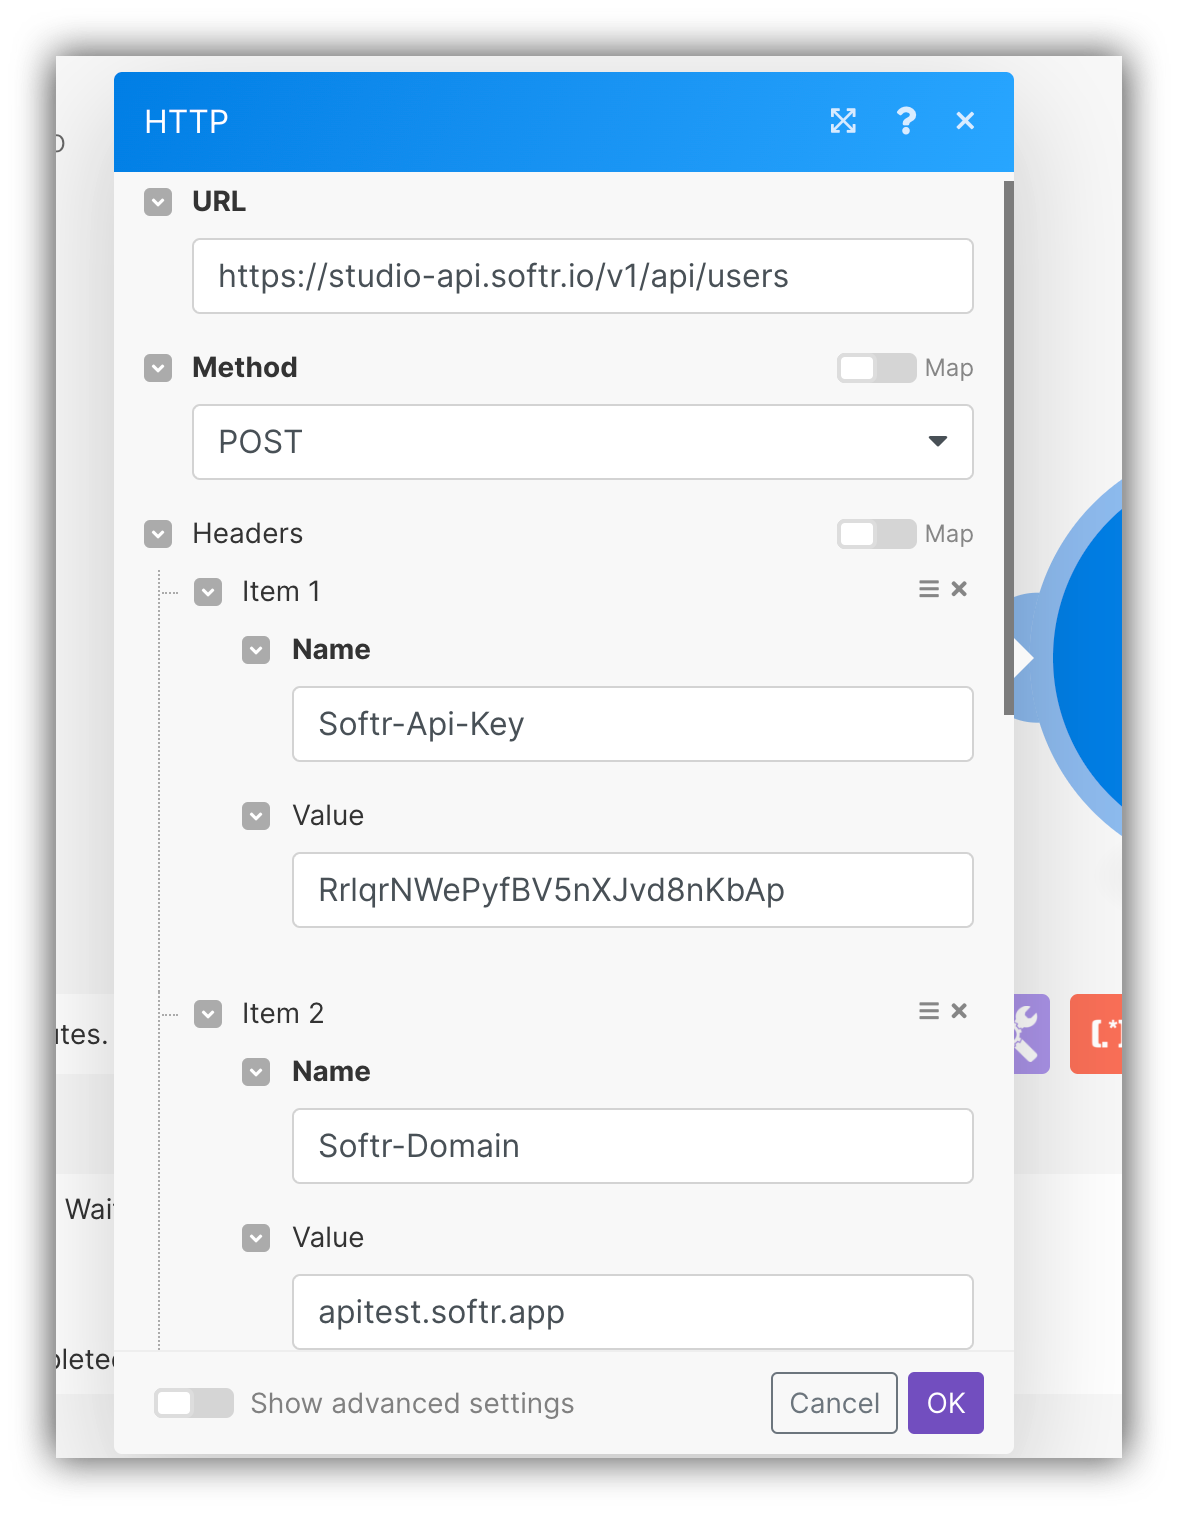Open the POST method dropdown
The image size is (1178, 1514).
pos(936,442)
